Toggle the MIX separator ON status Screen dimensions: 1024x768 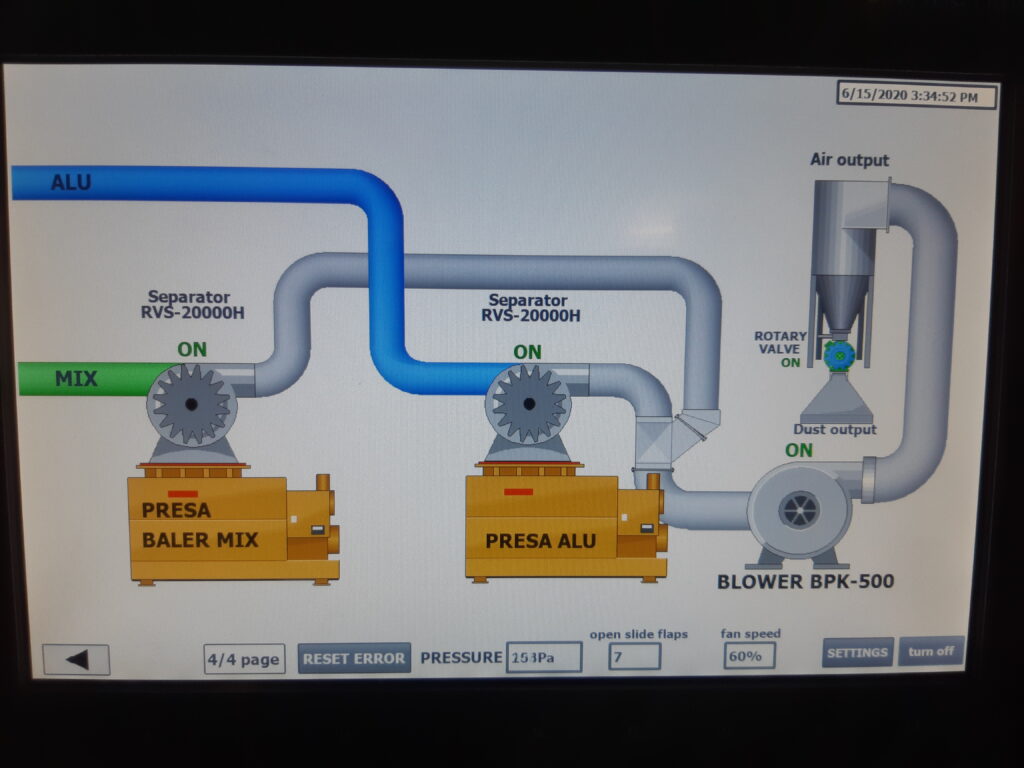pos(192,350)
